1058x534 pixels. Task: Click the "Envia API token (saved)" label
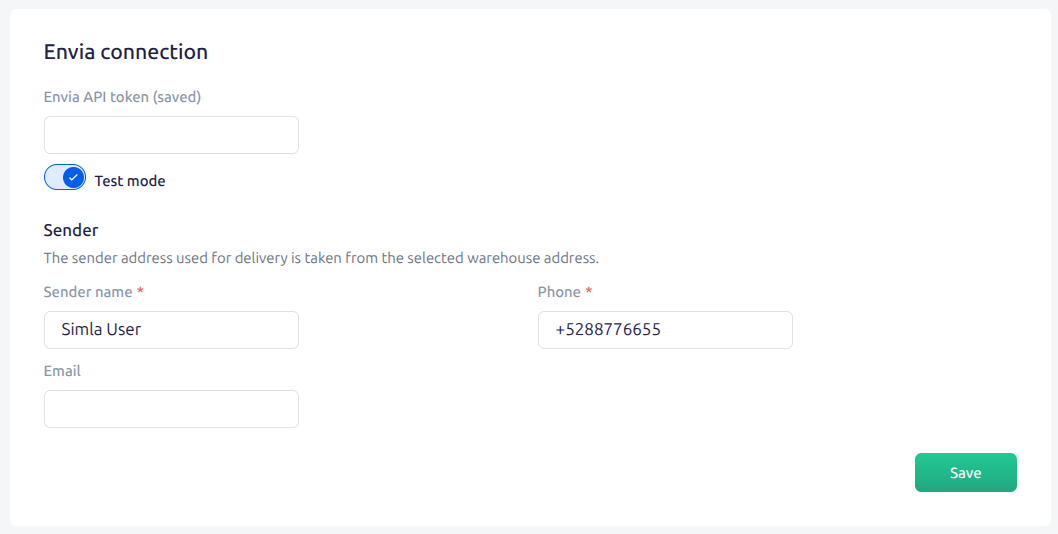click(122, 97)
